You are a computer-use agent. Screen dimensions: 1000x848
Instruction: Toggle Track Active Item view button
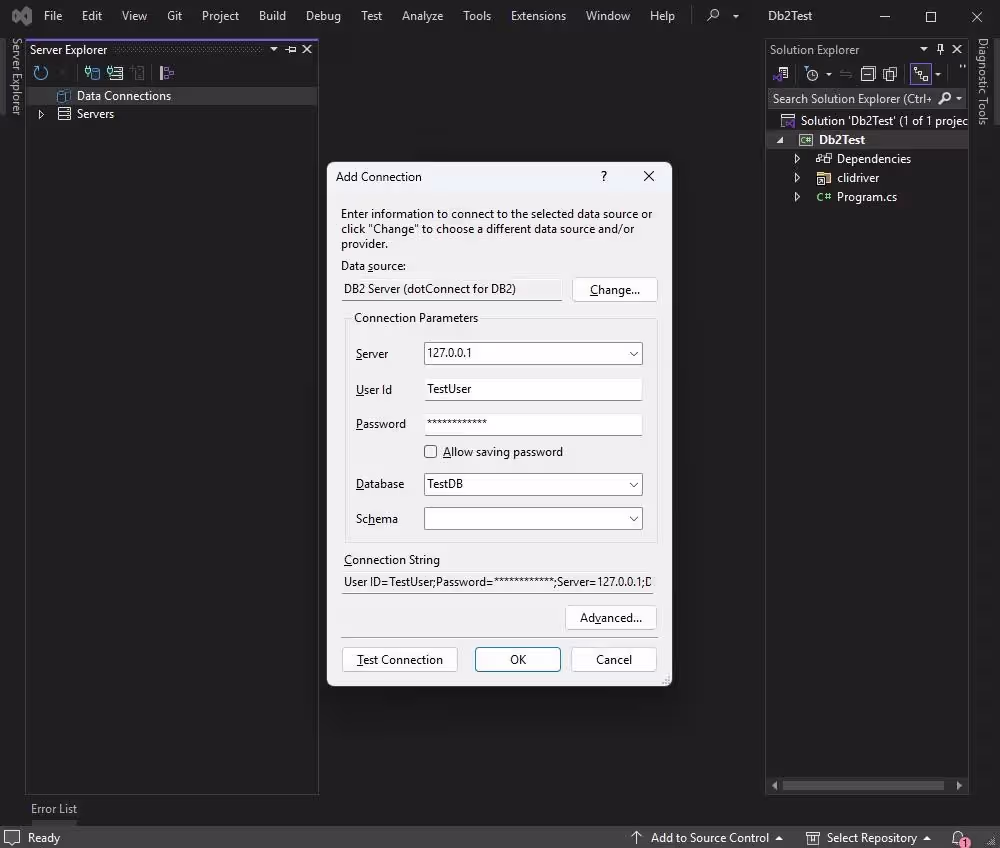(920, 74)
